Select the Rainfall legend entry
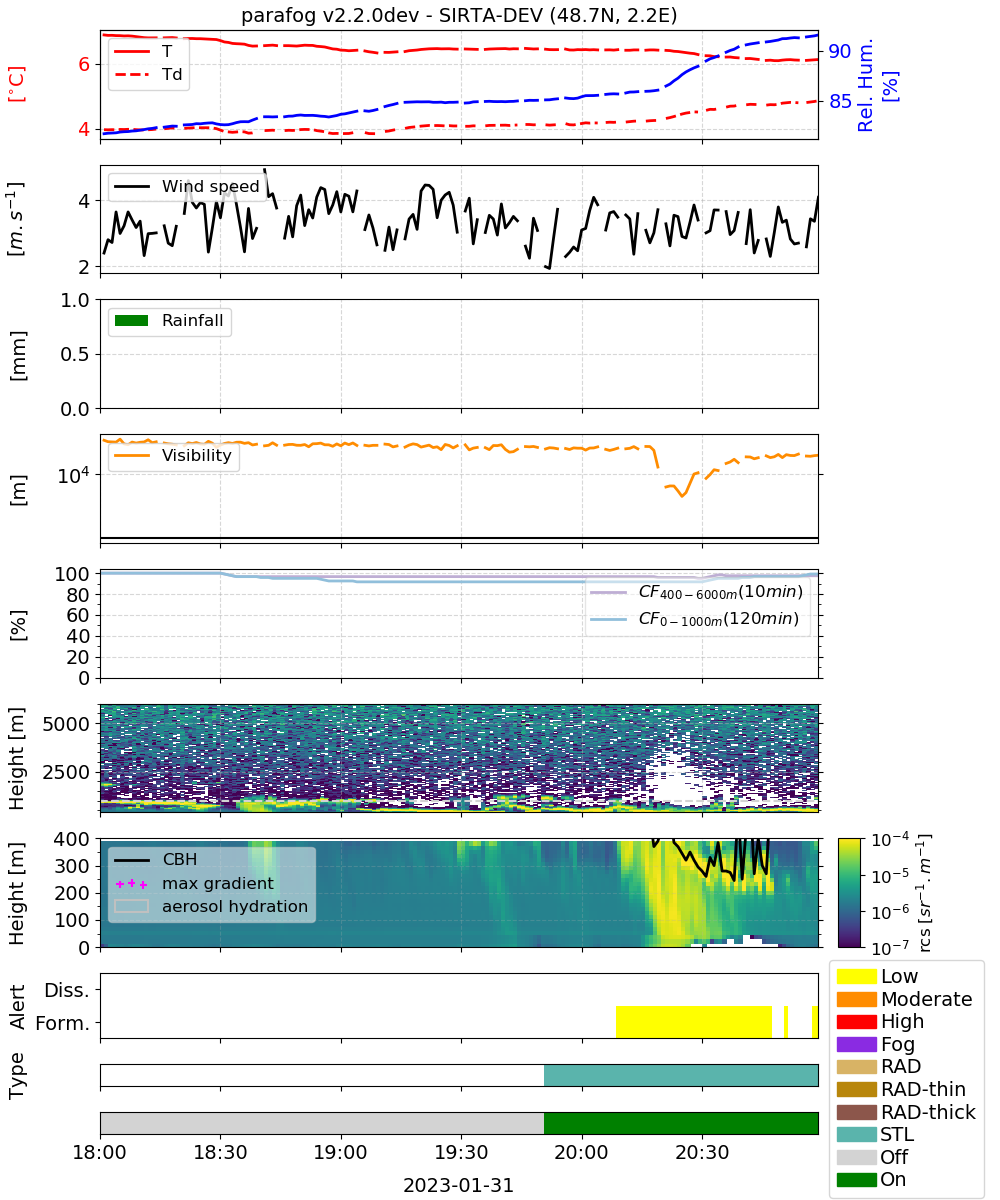The width and height of the screenshot is (1000, 1200). [171, 321]
